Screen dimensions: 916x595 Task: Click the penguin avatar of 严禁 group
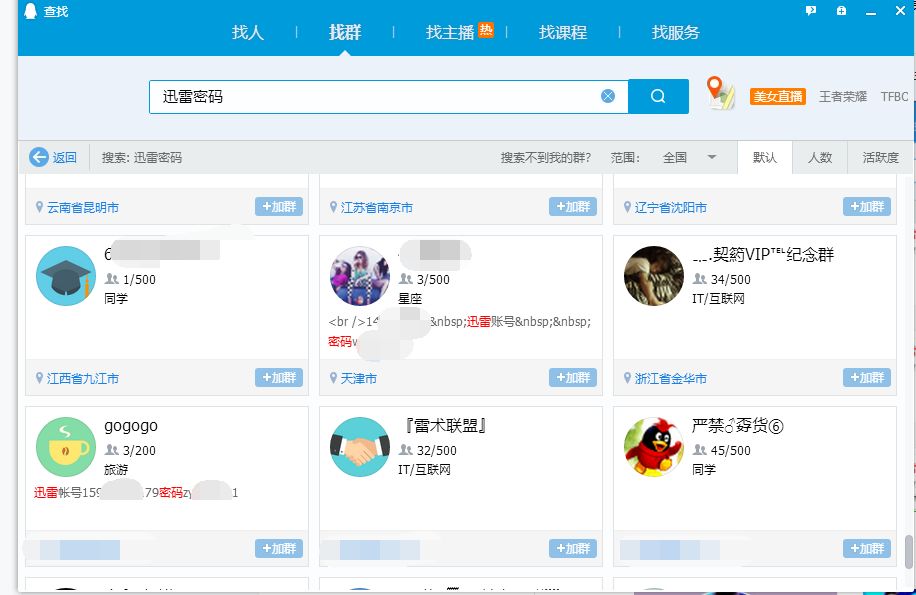tap(653, 446)
